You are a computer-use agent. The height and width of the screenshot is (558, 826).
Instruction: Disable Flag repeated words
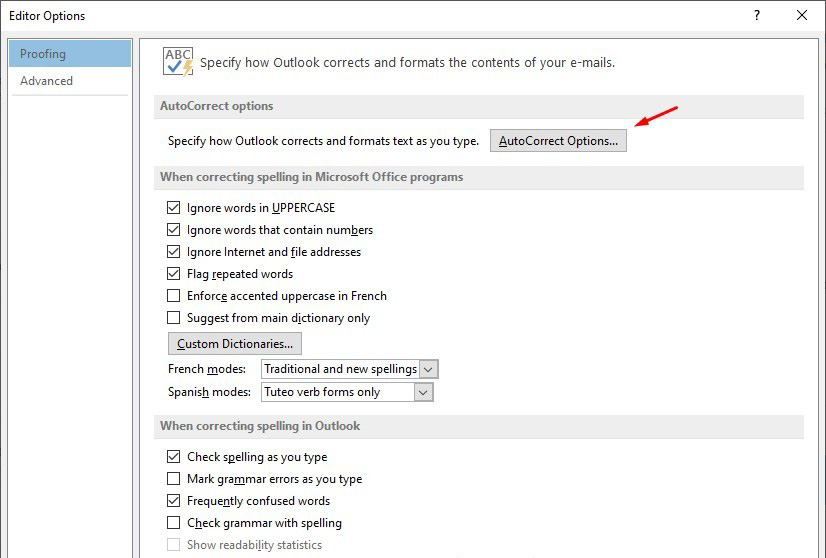pos(174,274)
